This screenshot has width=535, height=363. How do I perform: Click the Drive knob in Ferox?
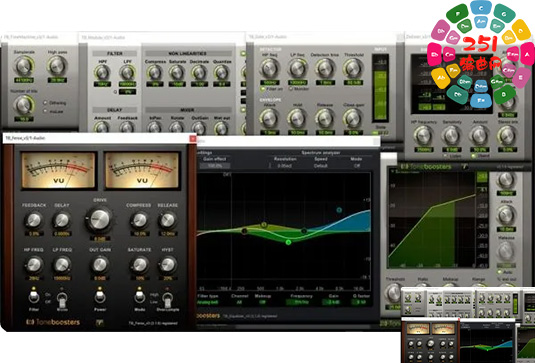pos(99,219)
